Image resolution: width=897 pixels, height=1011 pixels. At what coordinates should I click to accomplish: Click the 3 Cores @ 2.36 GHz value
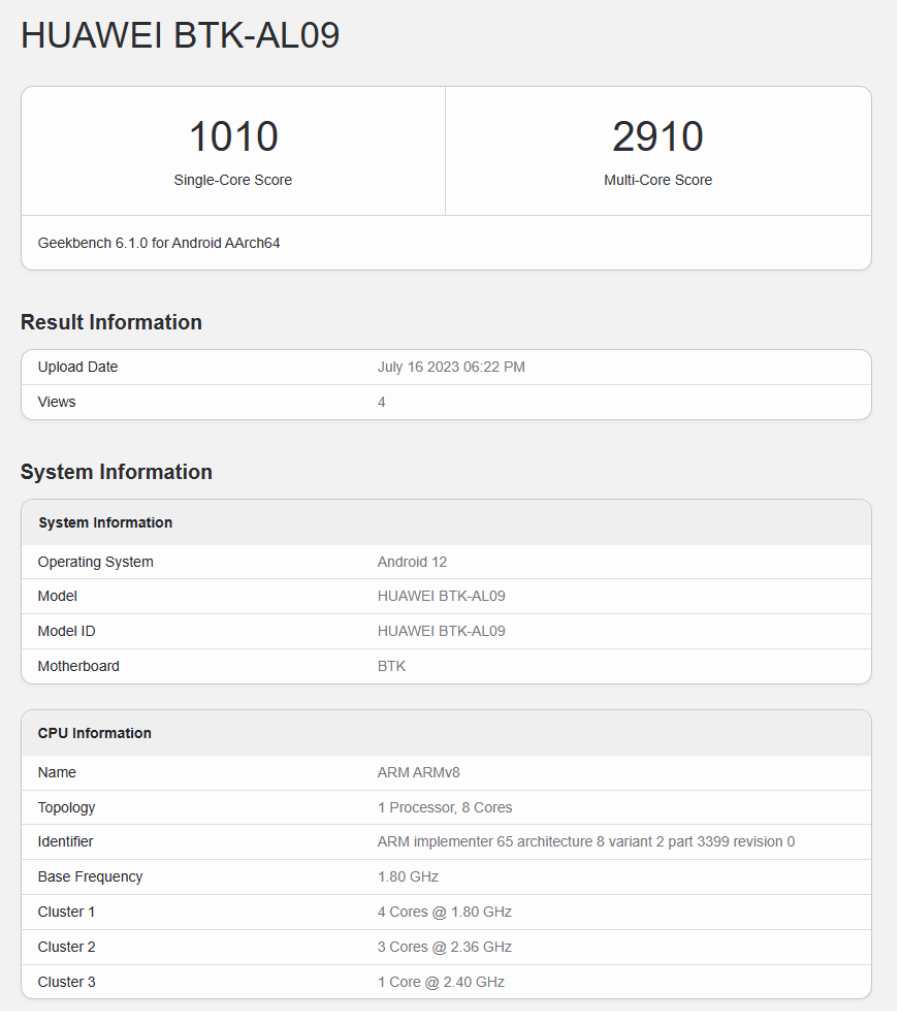444,947
